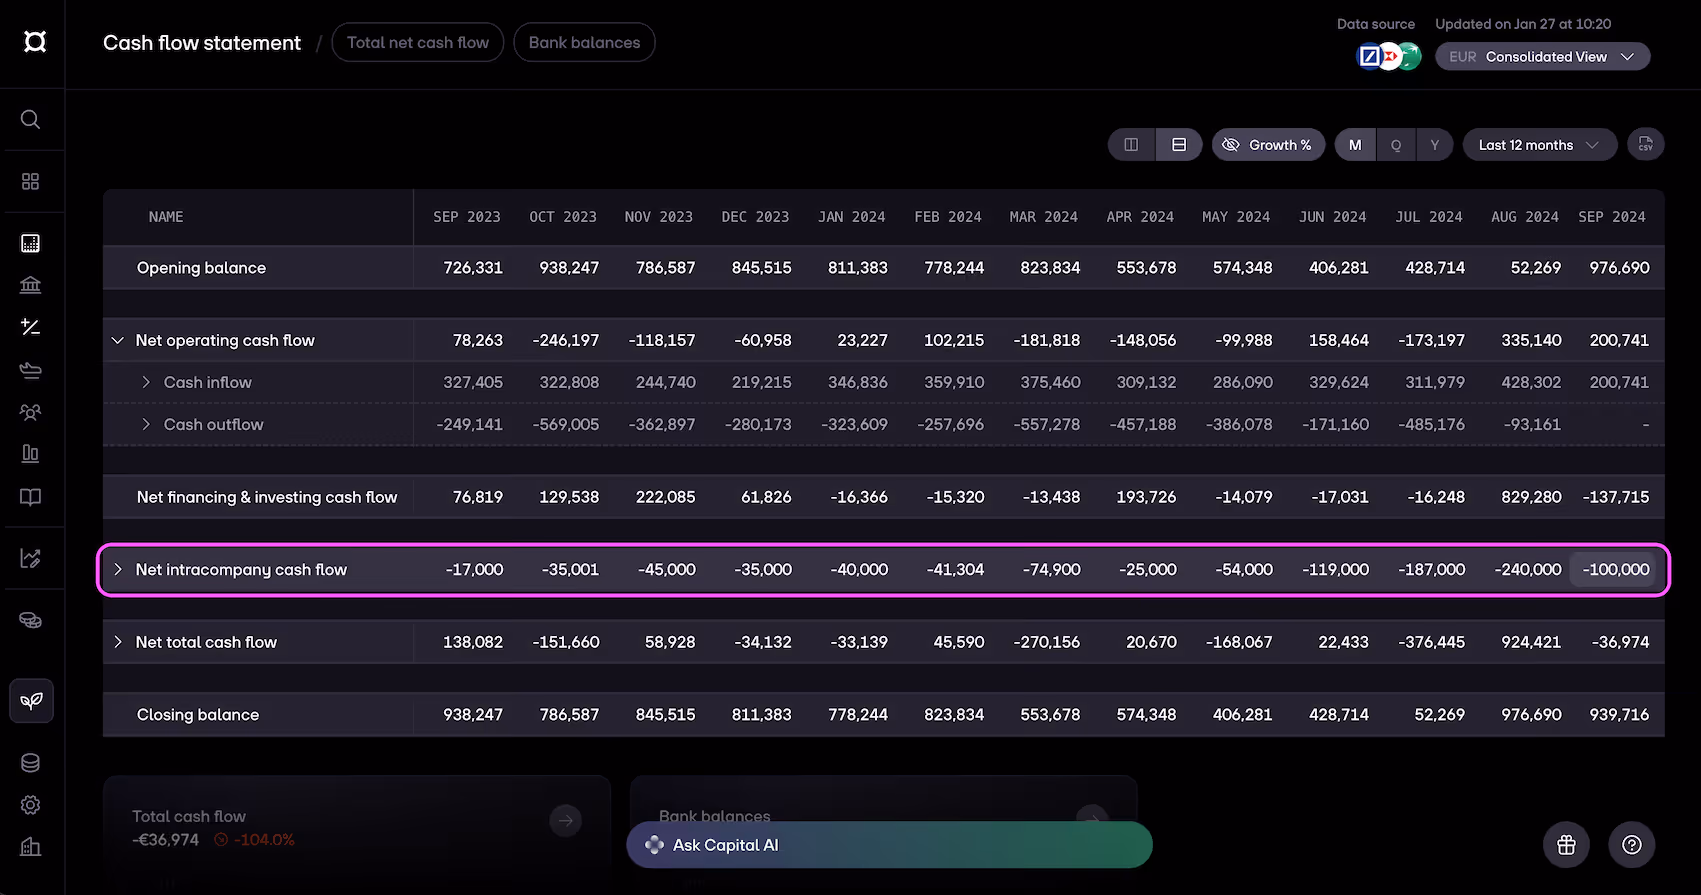The height and width of the screenshot is (895, 1701).
Task: Click Net total cash flow value -376,445
Action: [x=1431, y=642]
